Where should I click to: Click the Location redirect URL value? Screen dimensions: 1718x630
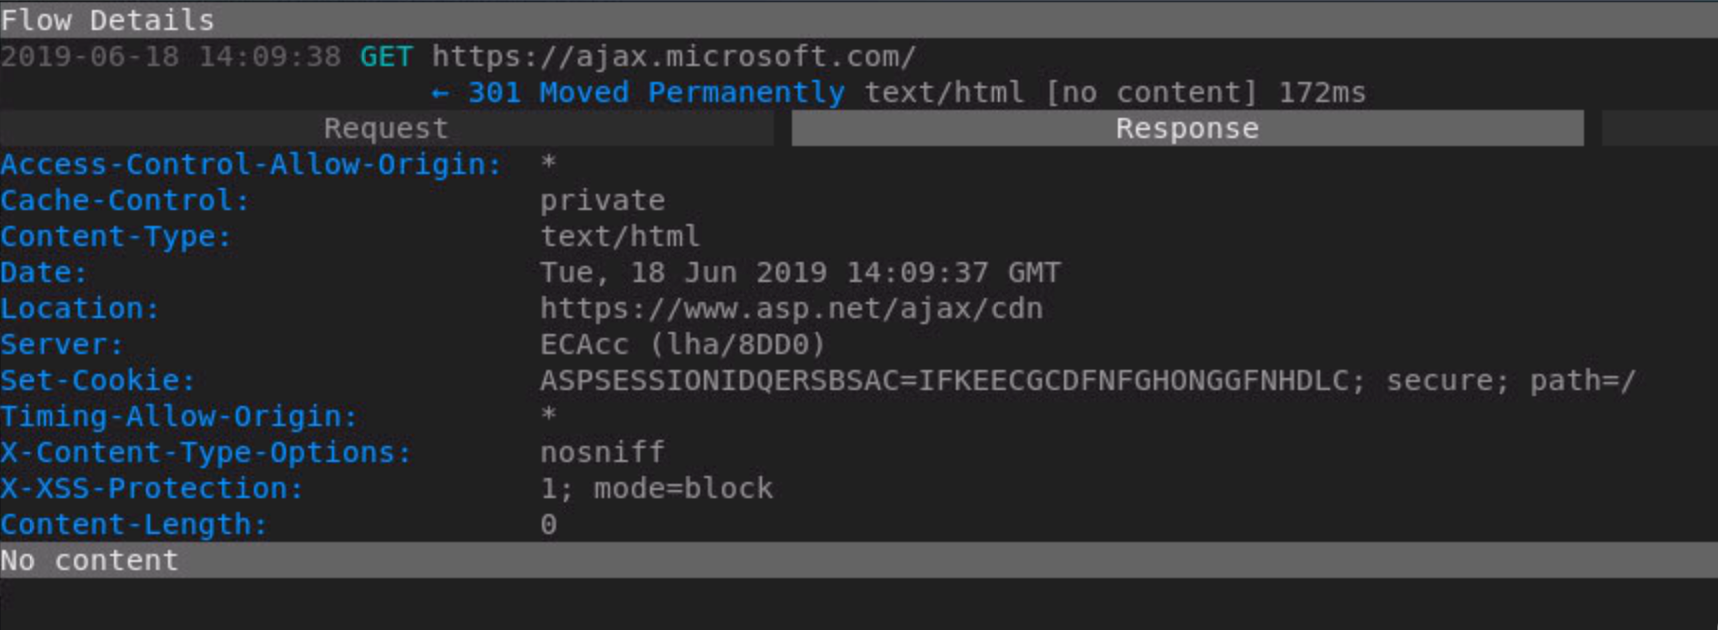791,309
